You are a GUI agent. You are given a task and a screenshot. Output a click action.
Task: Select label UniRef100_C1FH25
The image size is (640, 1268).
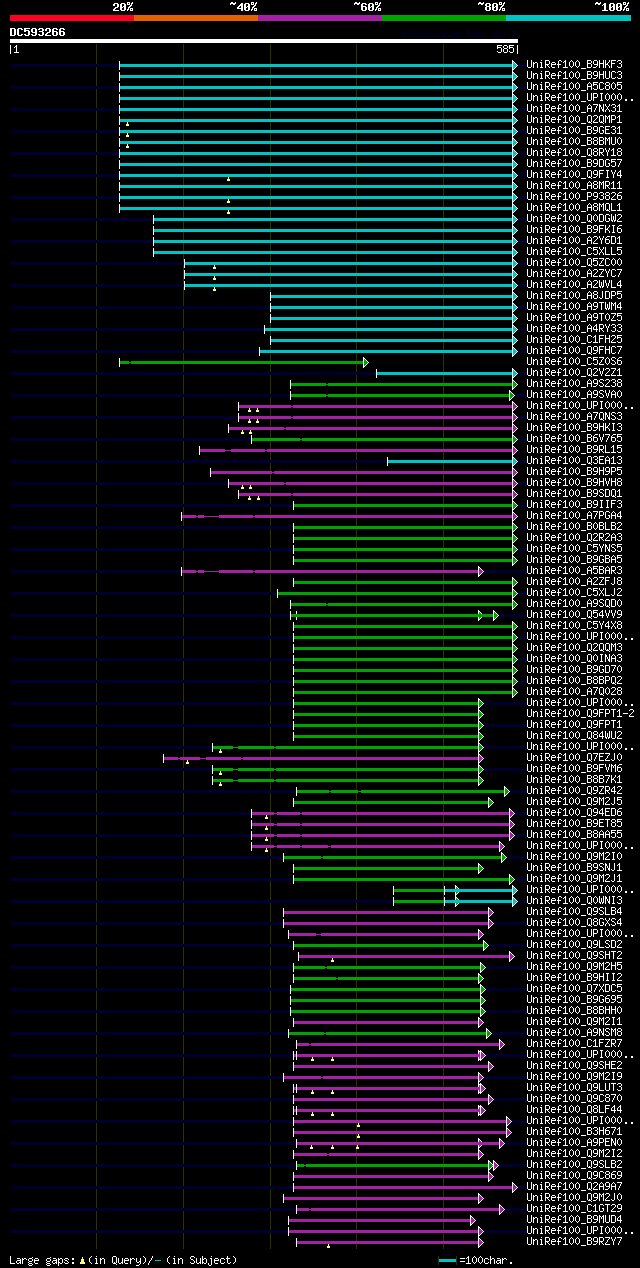coord(574,340)
